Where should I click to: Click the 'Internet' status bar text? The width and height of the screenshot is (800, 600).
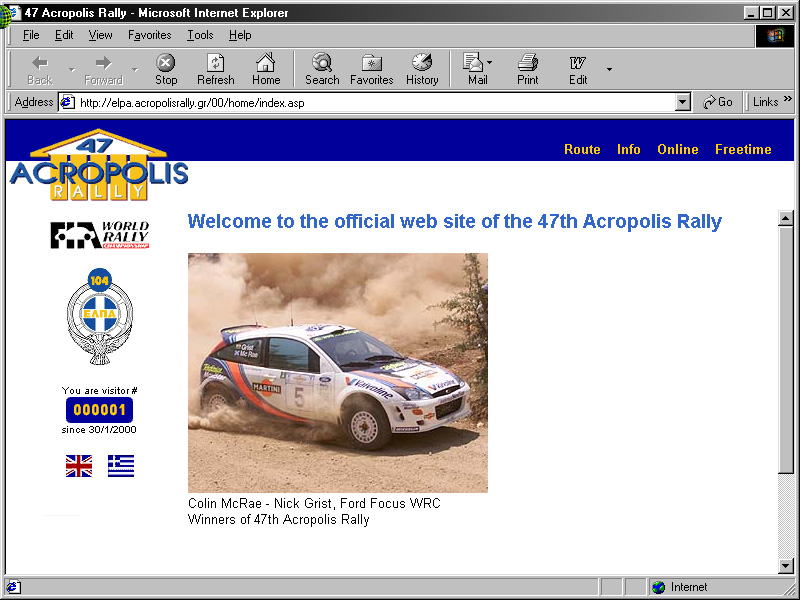click(689, 587)
